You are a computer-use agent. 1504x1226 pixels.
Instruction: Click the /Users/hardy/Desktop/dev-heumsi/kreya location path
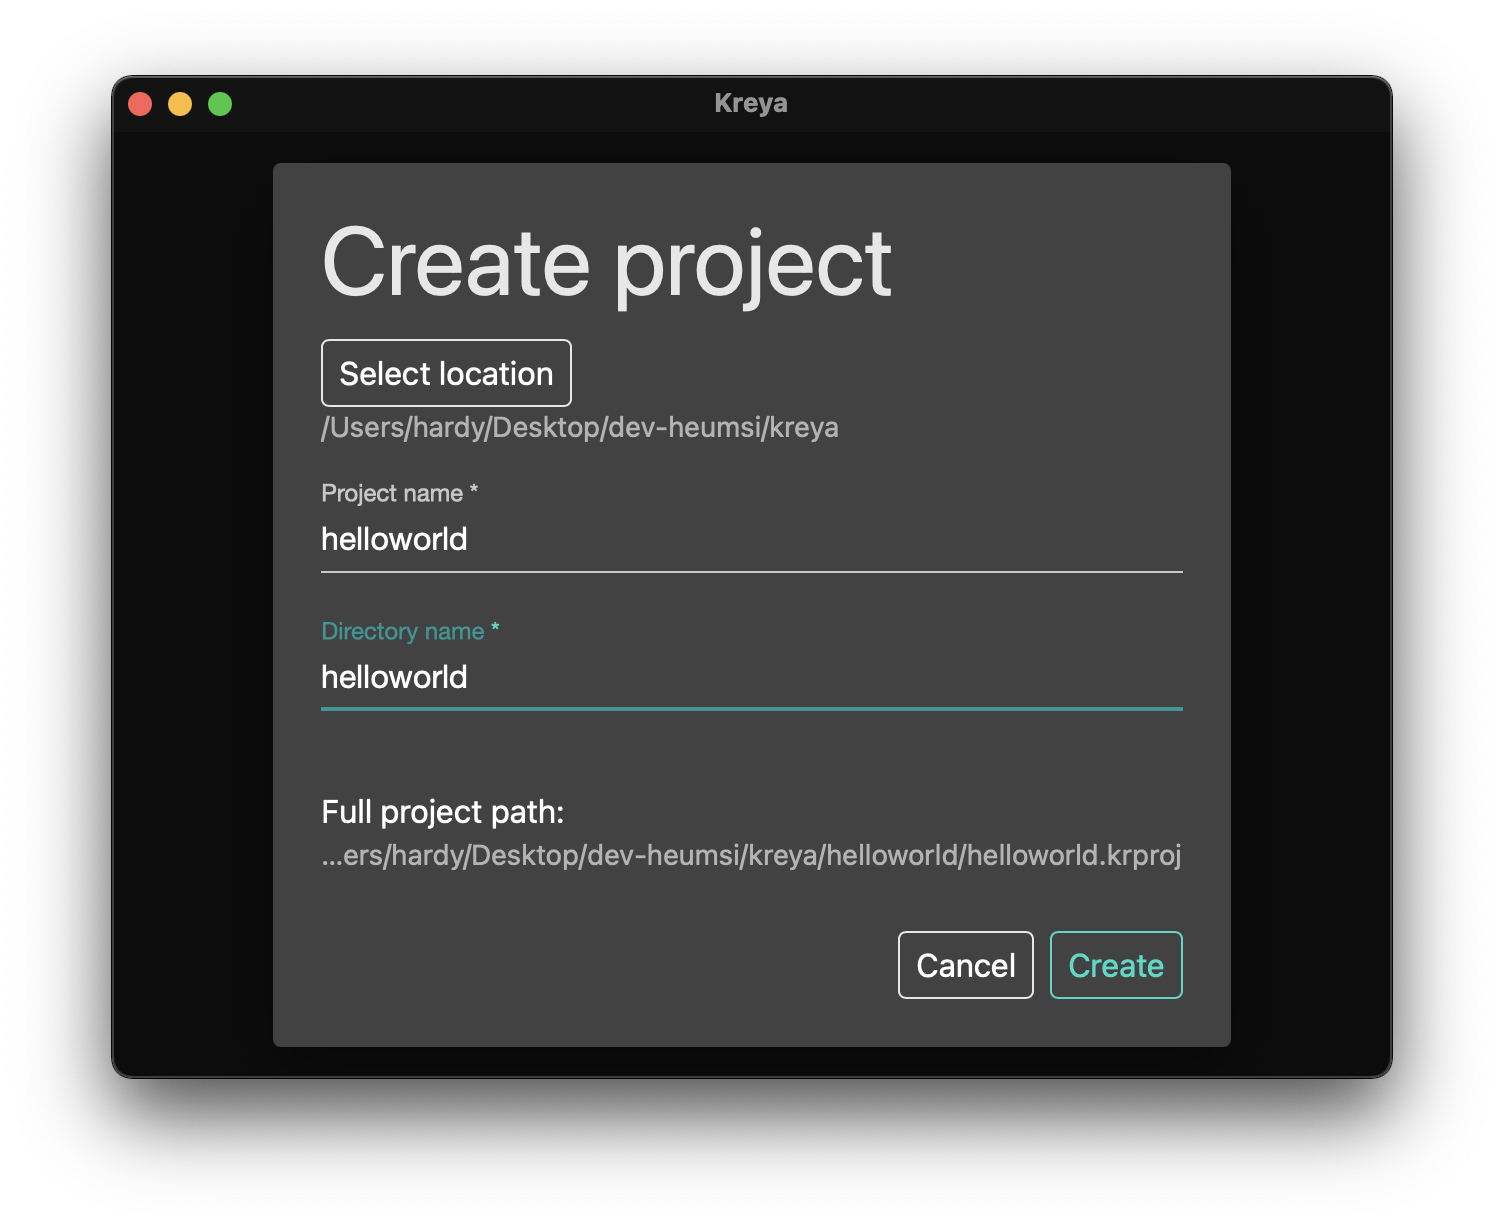tap(580, 428)
